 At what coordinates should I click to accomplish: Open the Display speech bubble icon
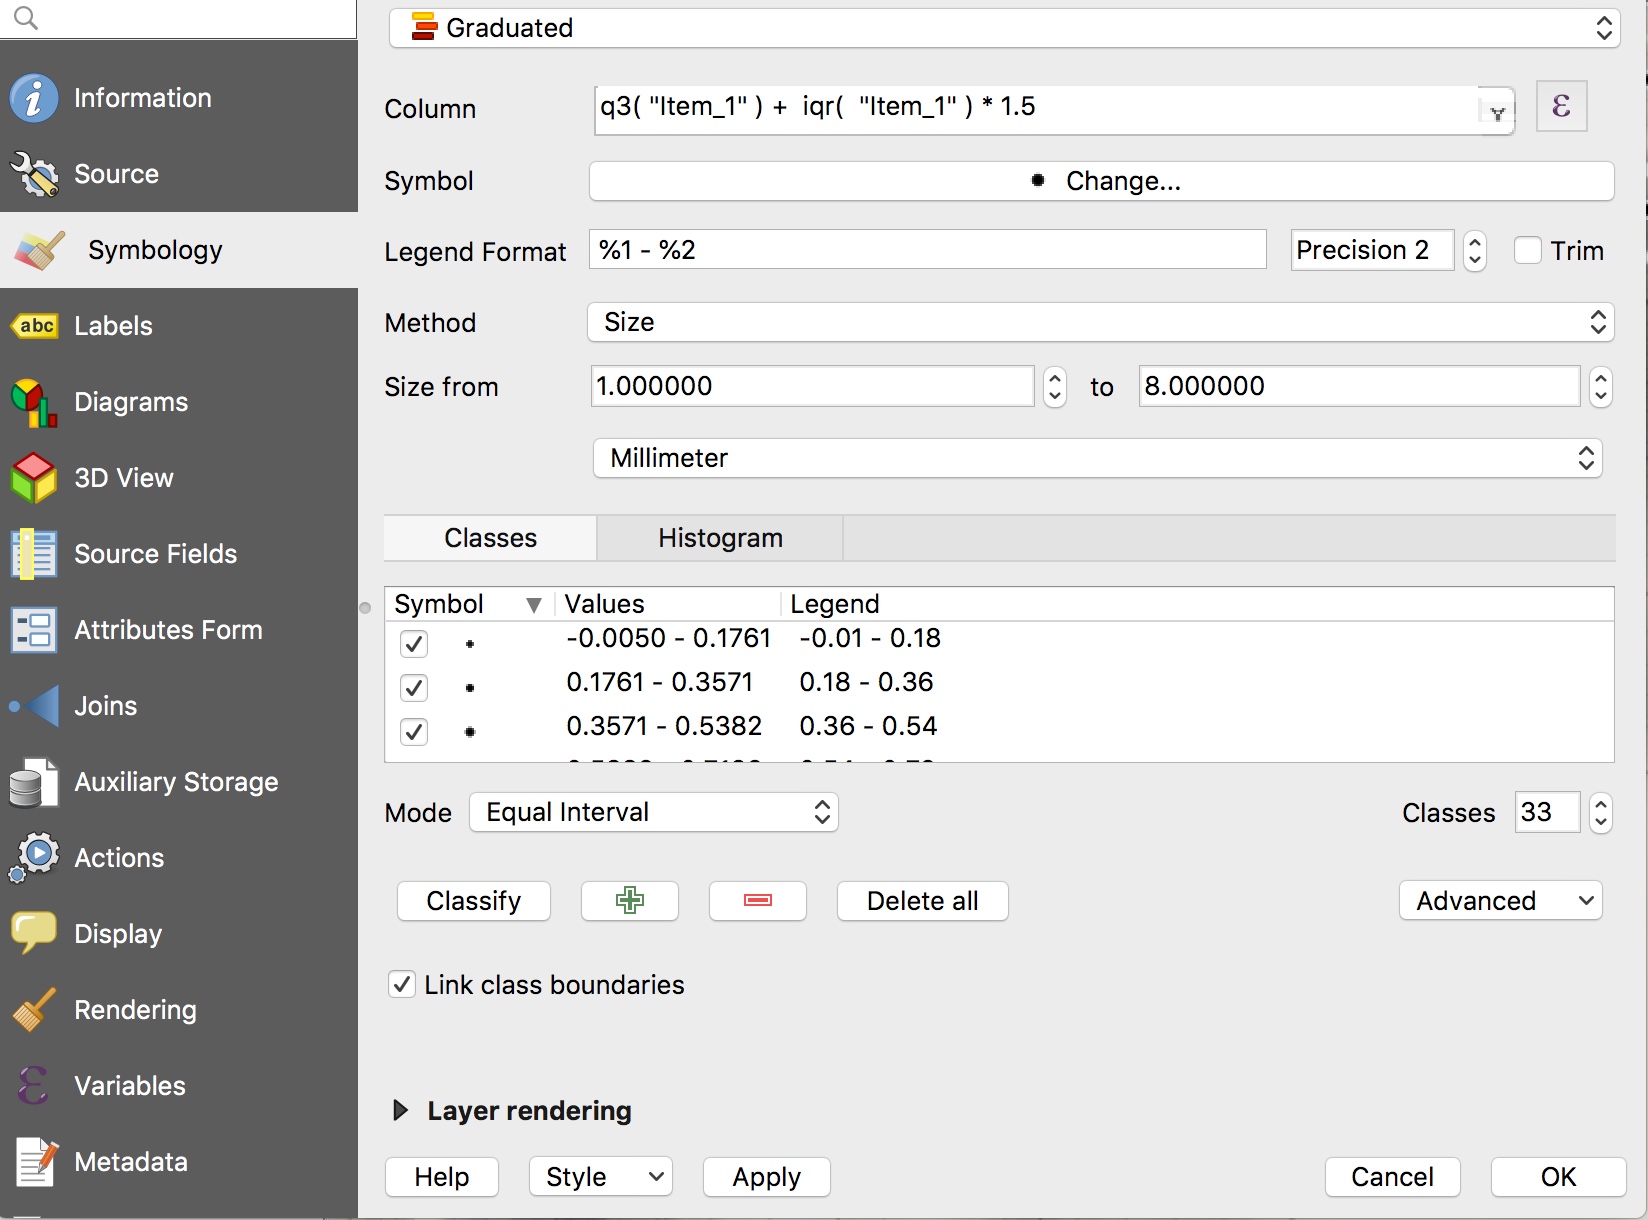tap(34, 934)
